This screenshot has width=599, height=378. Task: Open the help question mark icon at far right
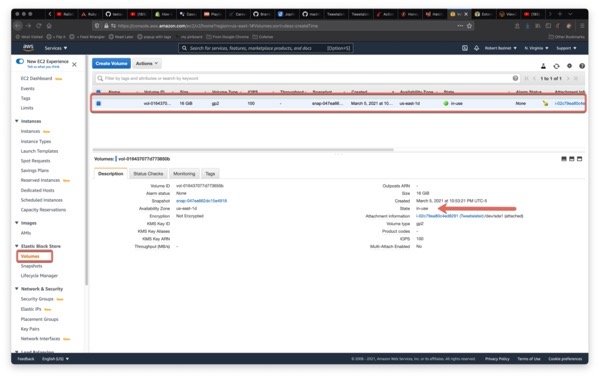[x=582, y=66]
